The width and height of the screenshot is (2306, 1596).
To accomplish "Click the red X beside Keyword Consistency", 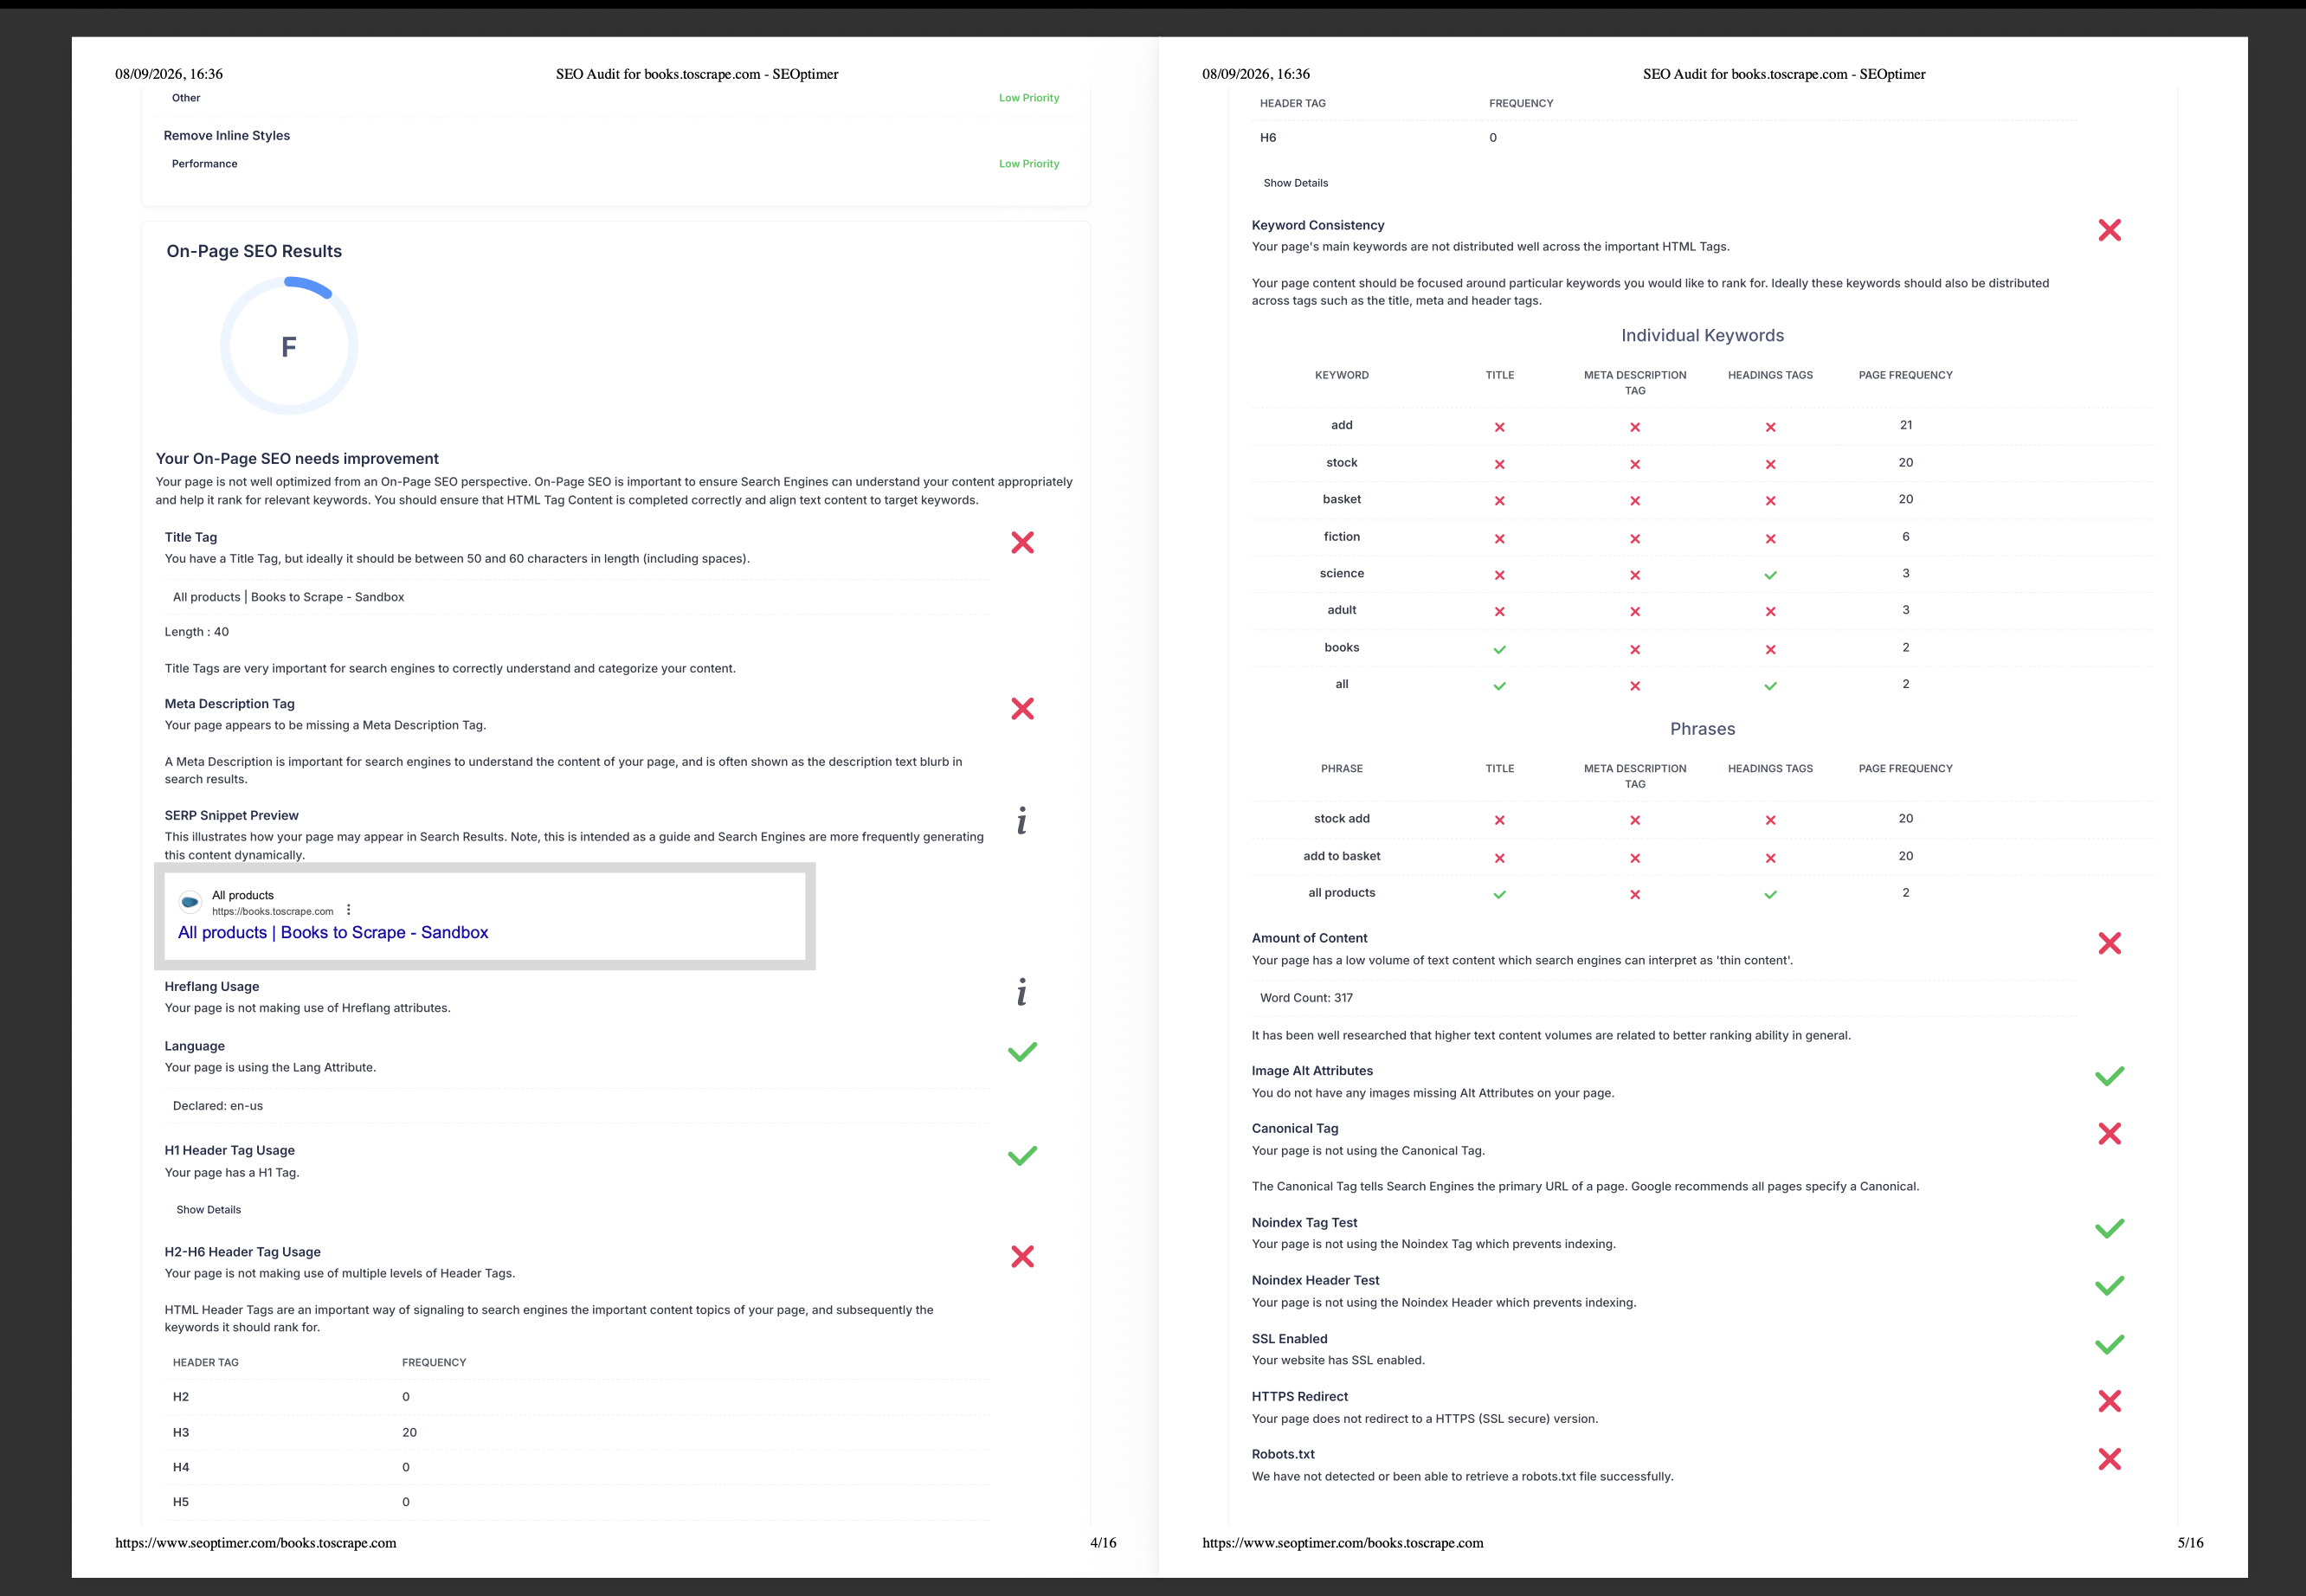I will 2110,230.
